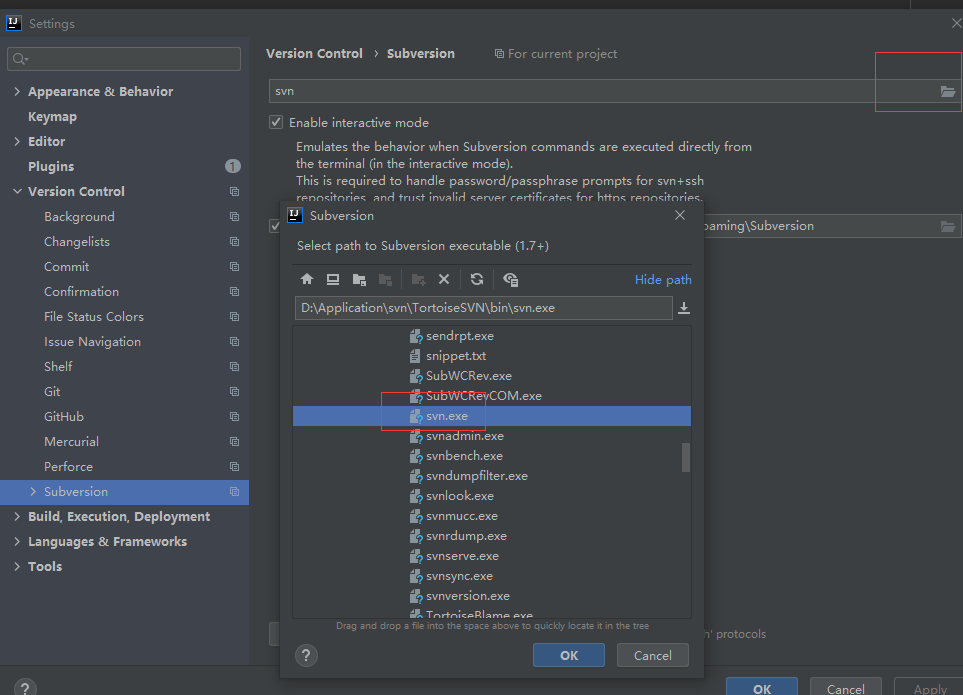This screenshot has width=963, height=695.
Task: Click Version Control breadcrumb link
Action: (314, 53)
